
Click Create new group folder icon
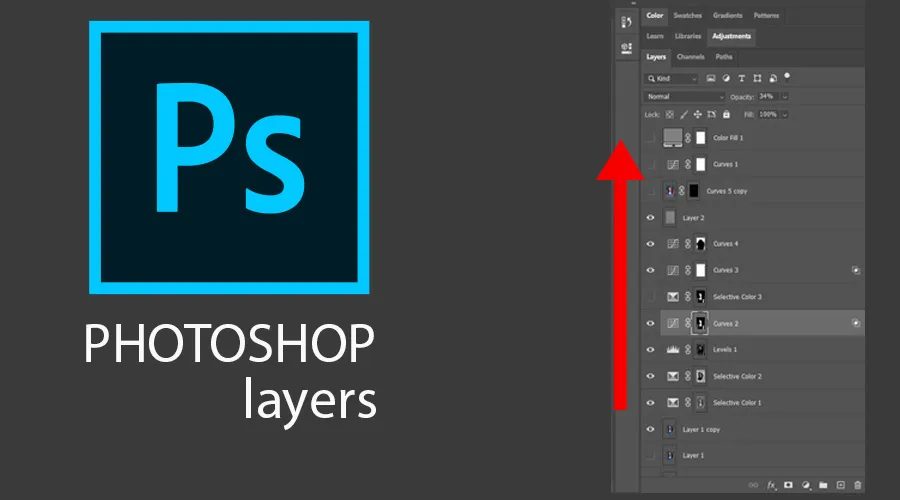(x=823, y=485)
